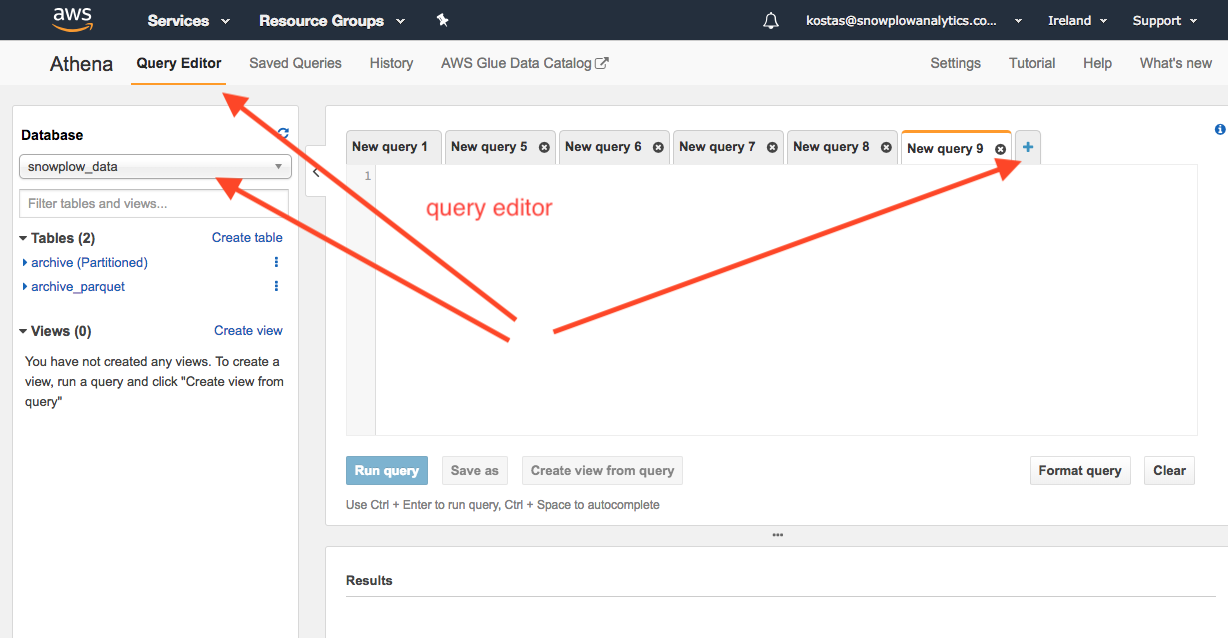Switch to New query 8 tab

click(x=831, y=147)
